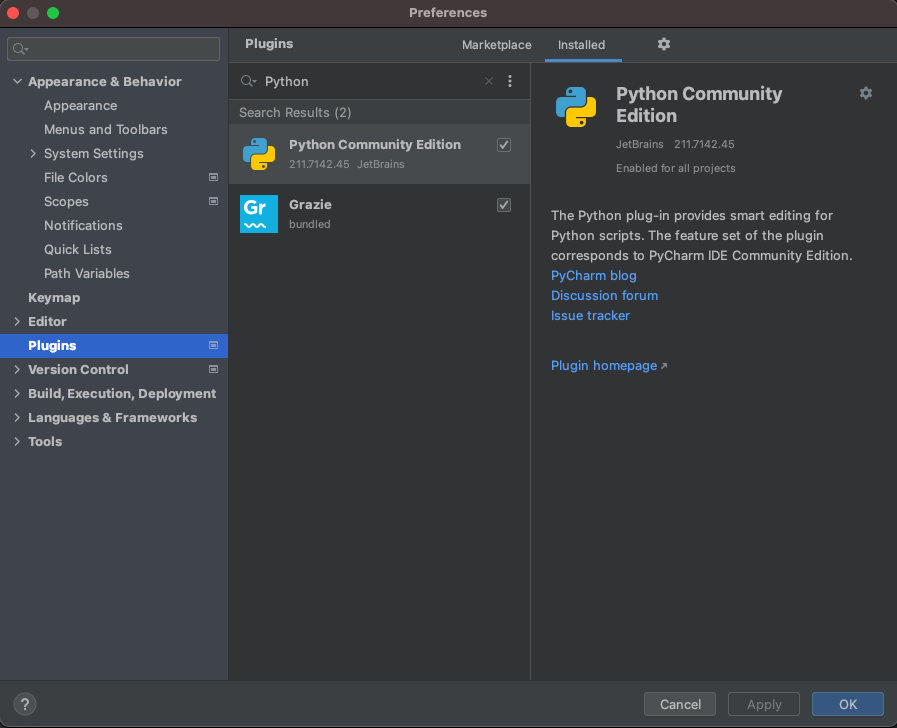Open Notifications settings
This screenshot has width=897, height=728.
coord(83,226)
